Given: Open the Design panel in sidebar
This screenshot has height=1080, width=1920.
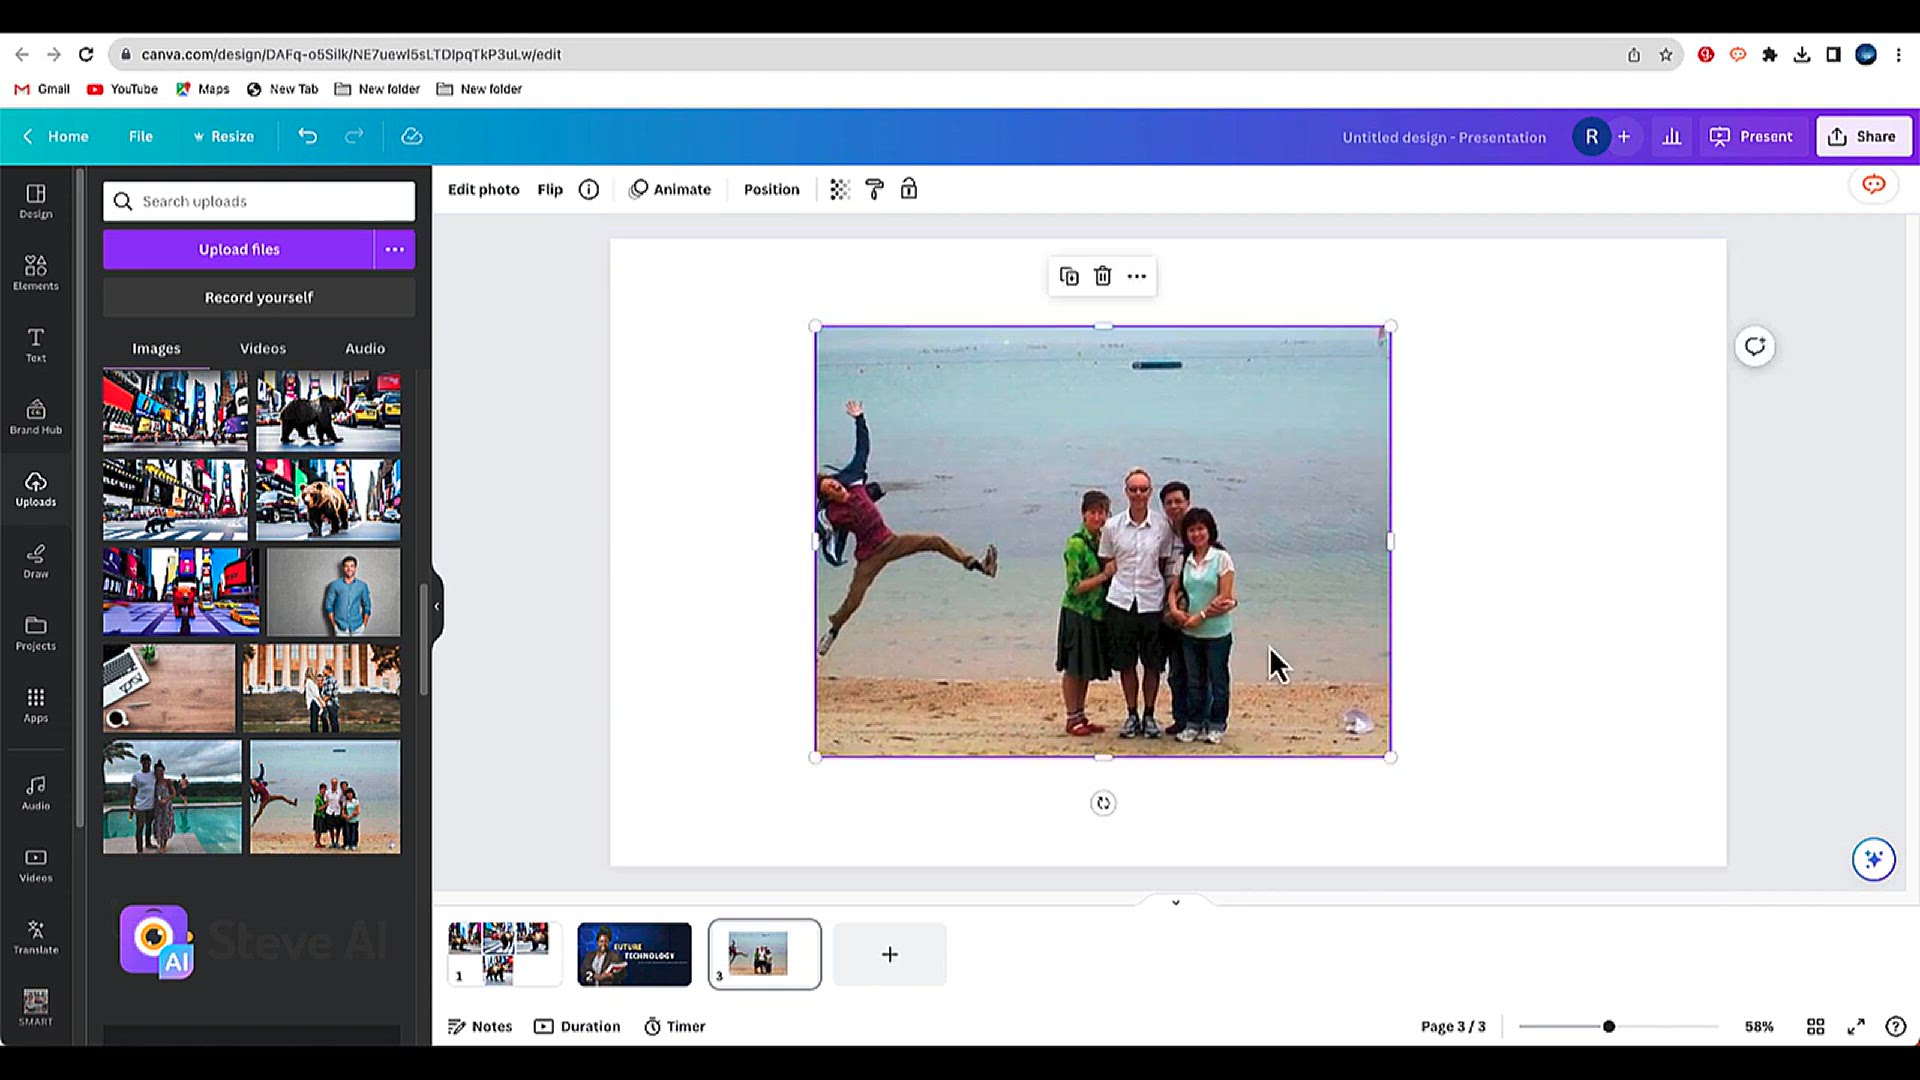Looking at the screenshot, I should 36,201.
